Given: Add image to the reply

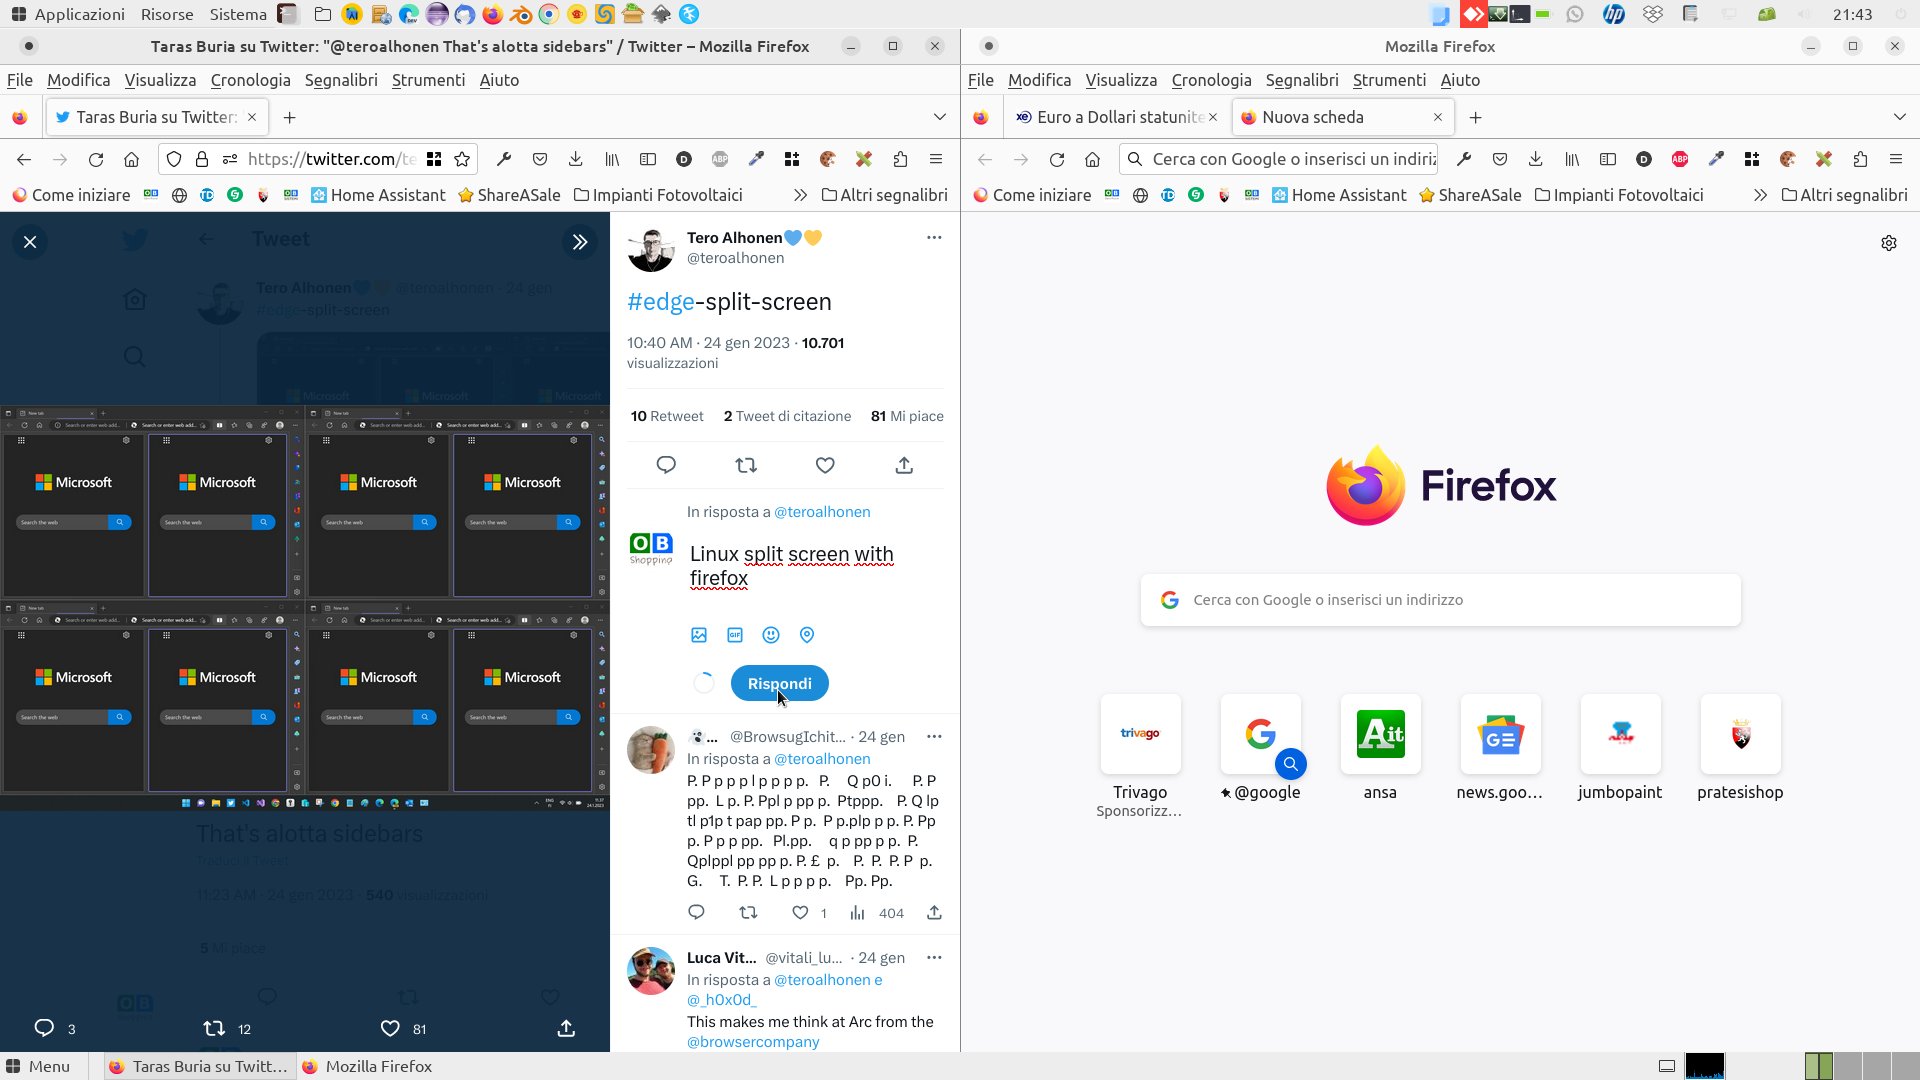Looking at the screenshot, I should click(x=699, y=635).
